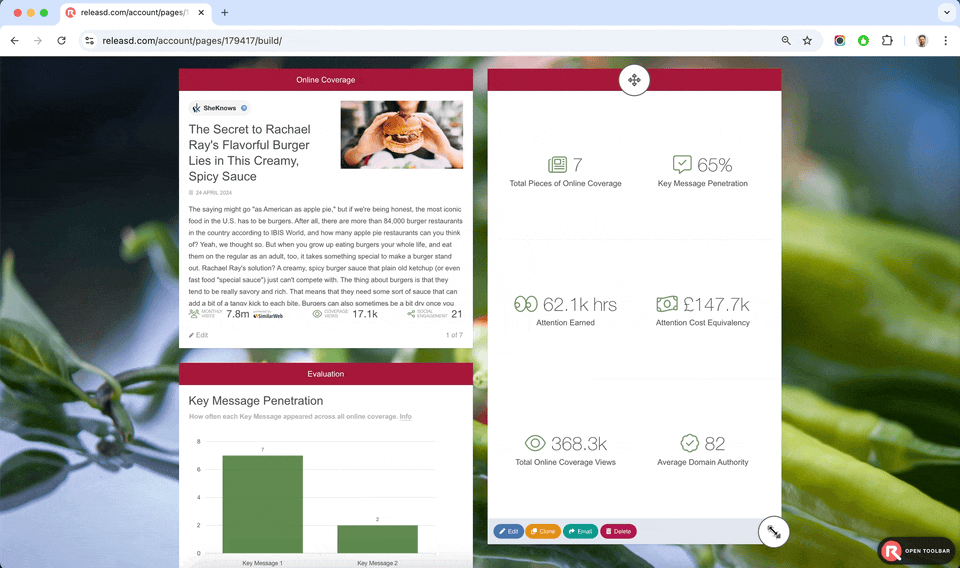Click the Key Message 2 bar
Screen dimensions: 960x568
(377, 538)
